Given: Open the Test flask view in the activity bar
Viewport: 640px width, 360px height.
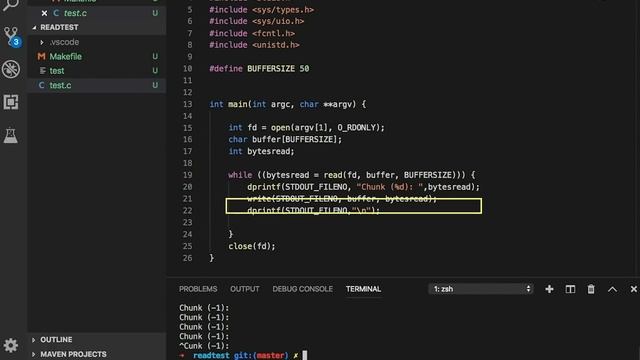Looking at the screenshot, I should [x=11, y=135].
